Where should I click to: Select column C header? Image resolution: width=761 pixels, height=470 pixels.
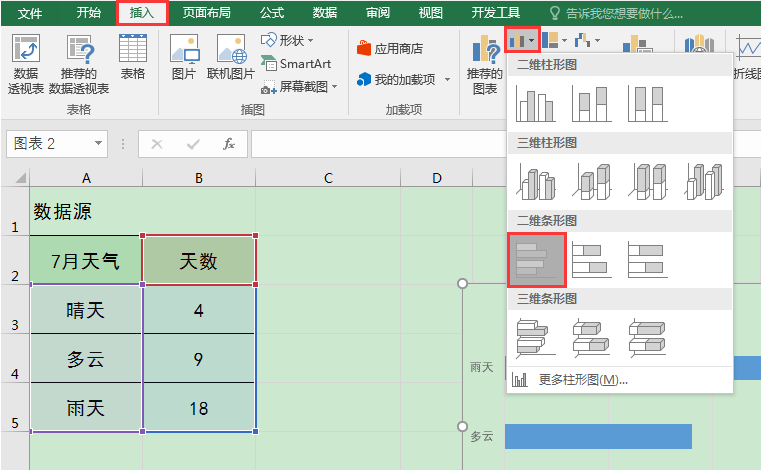pyautogui.click(x=328, y=178)
